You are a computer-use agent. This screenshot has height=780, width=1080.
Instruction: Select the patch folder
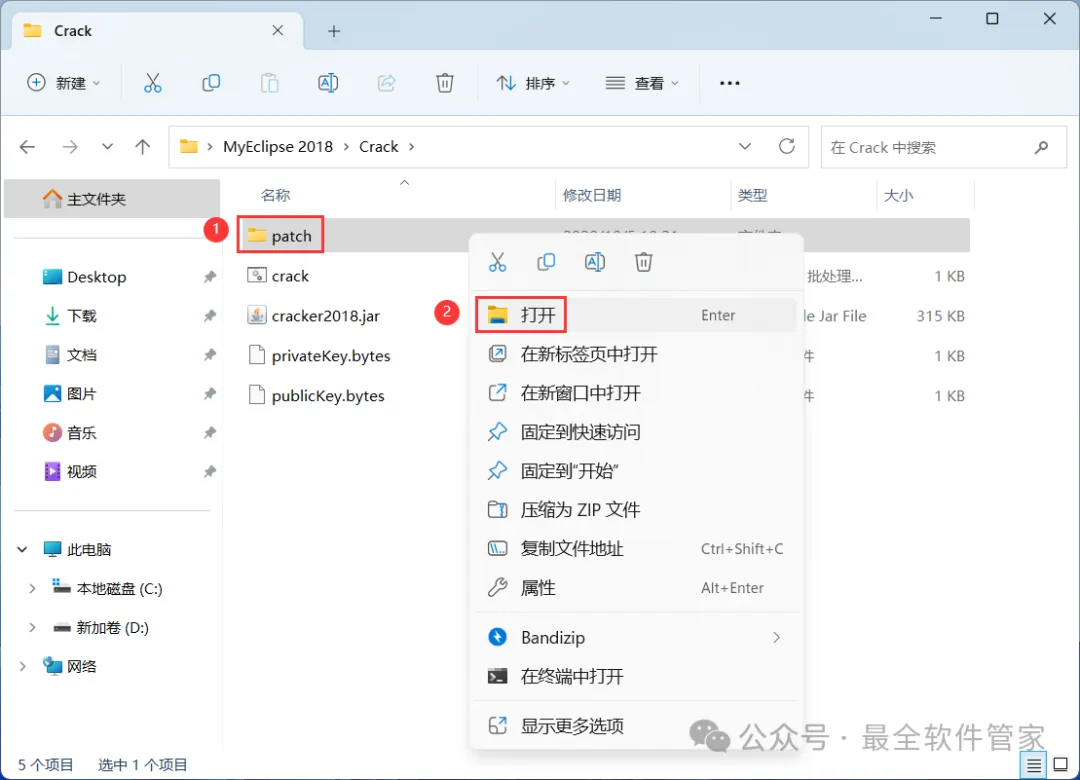(280, 236)
